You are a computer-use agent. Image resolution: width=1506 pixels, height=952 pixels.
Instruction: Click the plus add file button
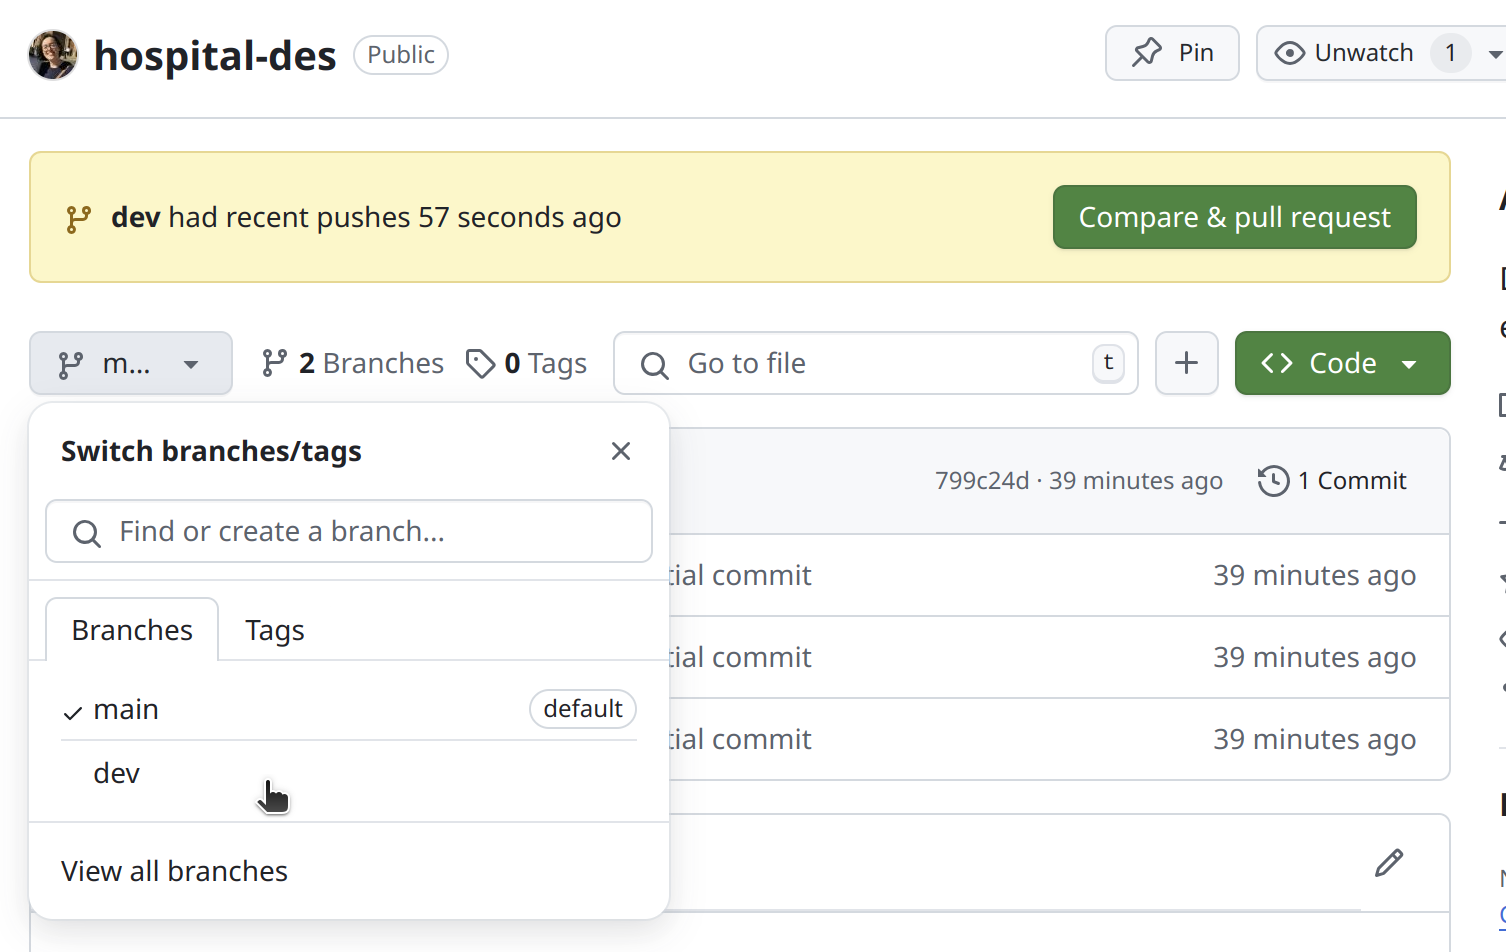pyautogui.click(x=1187, y=363)
